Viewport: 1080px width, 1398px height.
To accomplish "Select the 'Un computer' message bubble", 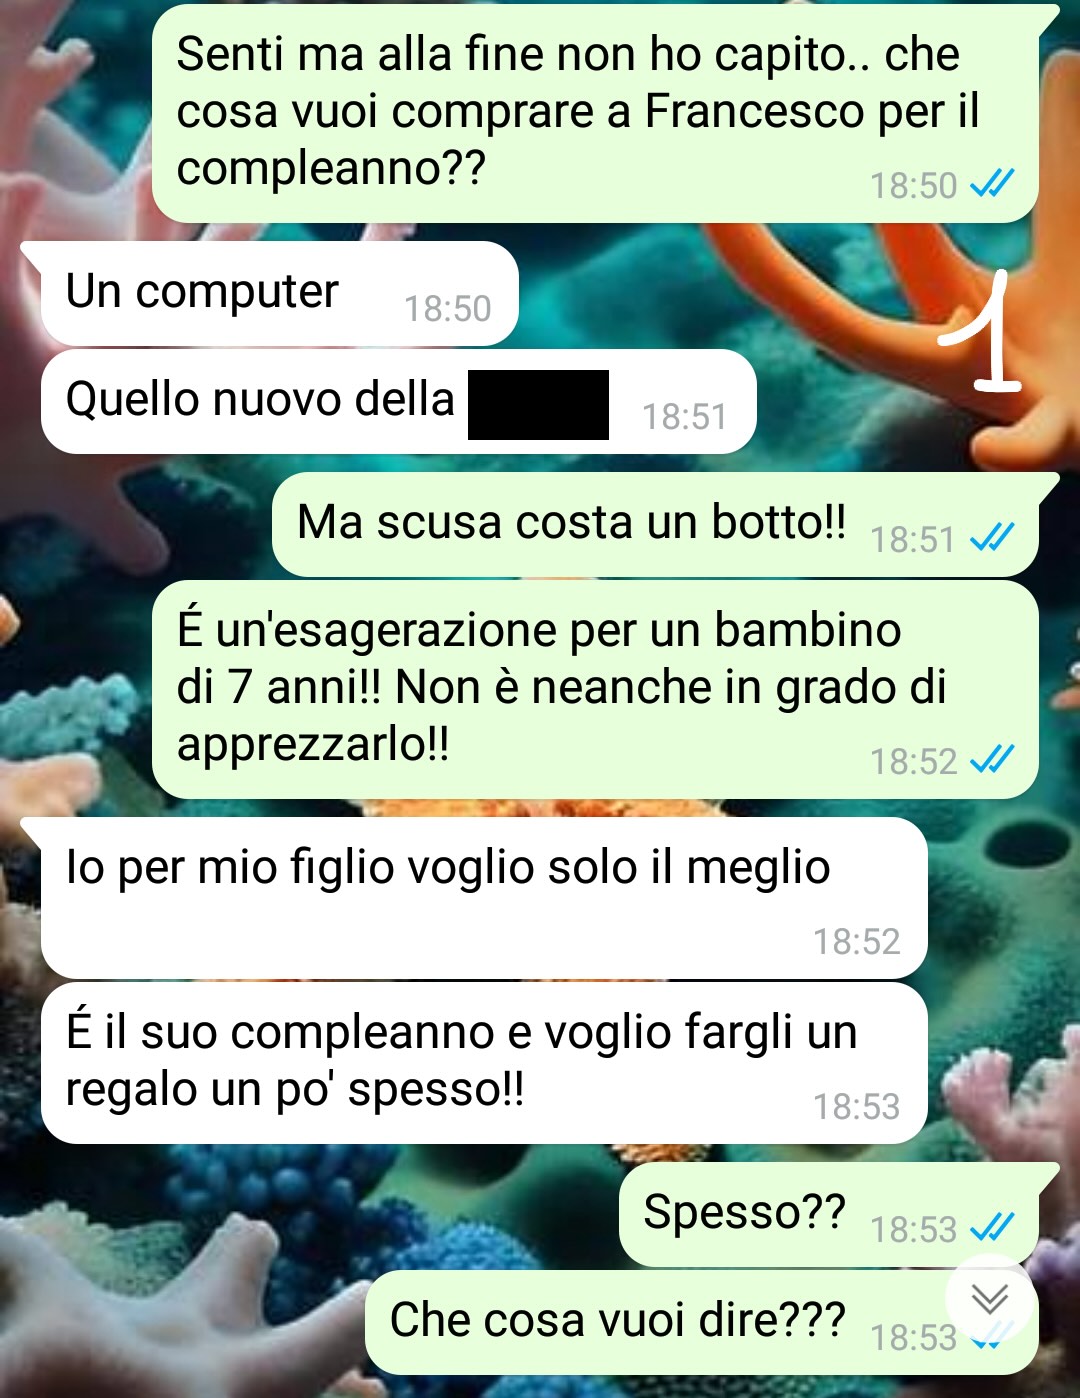I will click(x=279, y=294).
